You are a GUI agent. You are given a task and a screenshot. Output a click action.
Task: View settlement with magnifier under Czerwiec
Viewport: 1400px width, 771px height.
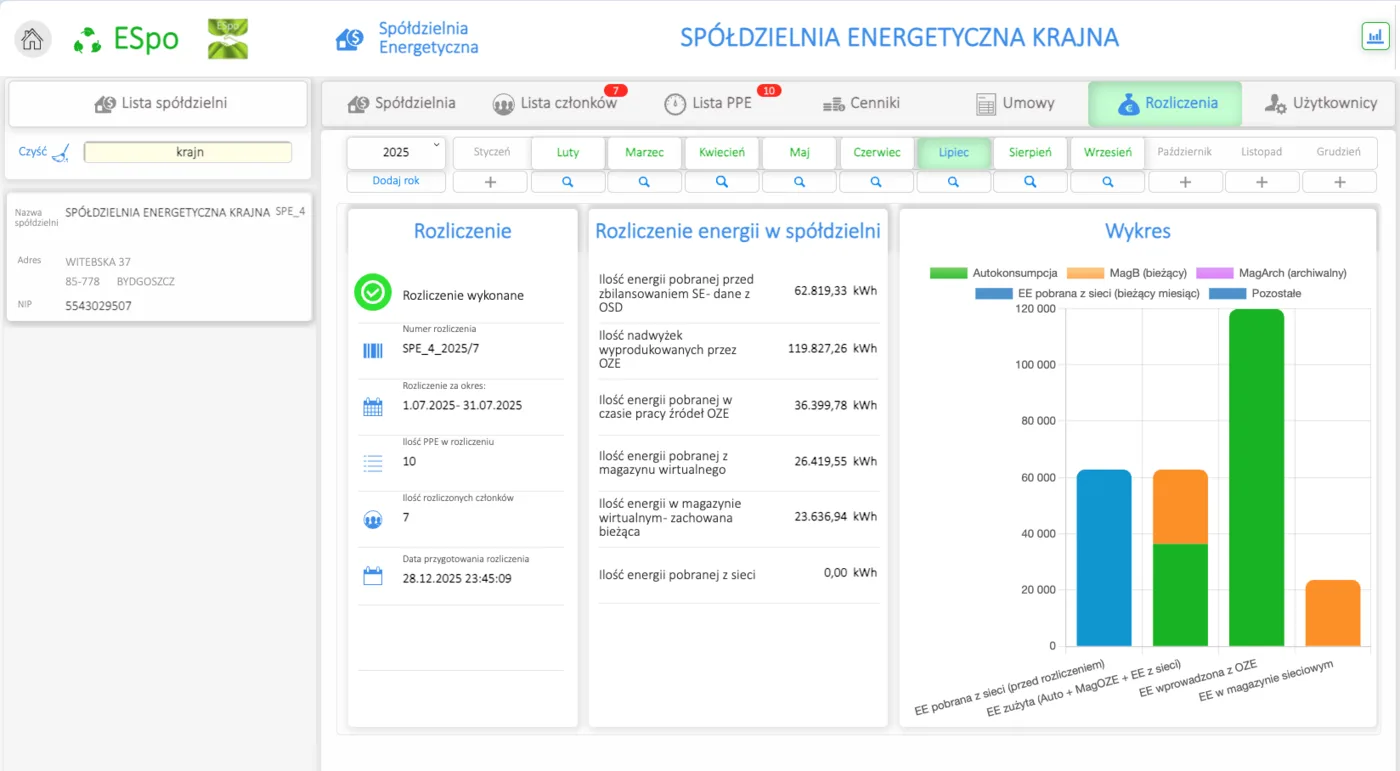point(876,182)
